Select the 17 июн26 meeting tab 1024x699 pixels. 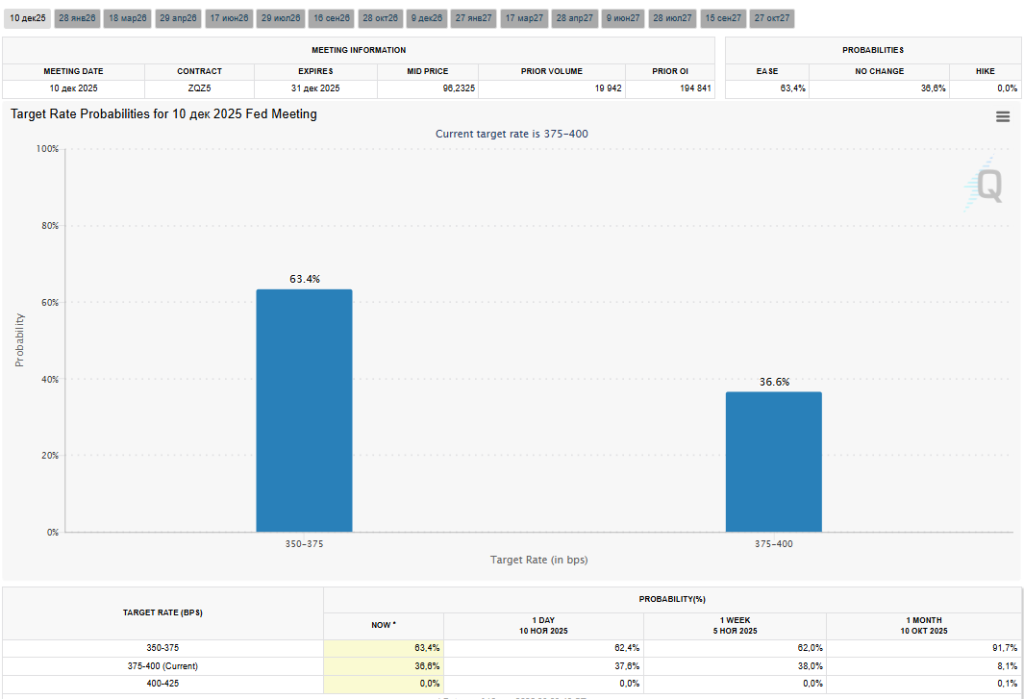click(229, 19)
